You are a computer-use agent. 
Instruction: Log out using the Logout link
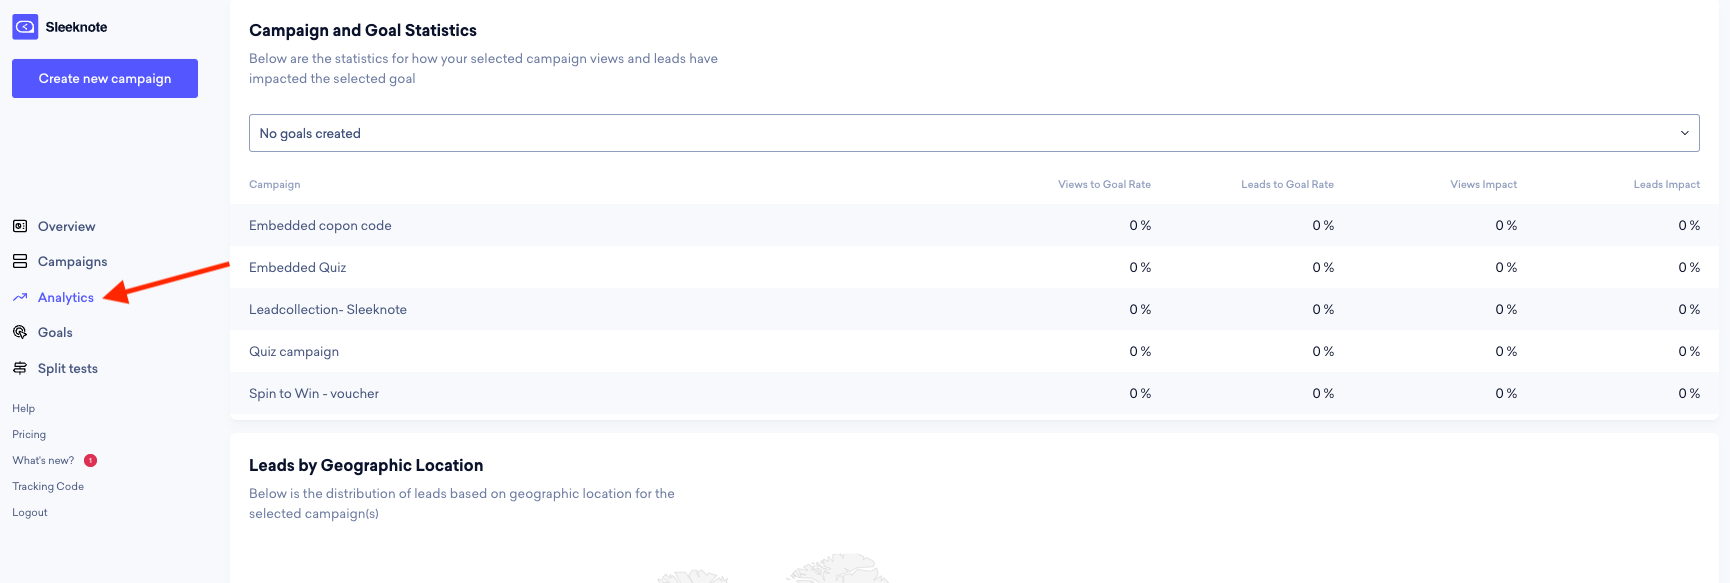coord(30,512)
